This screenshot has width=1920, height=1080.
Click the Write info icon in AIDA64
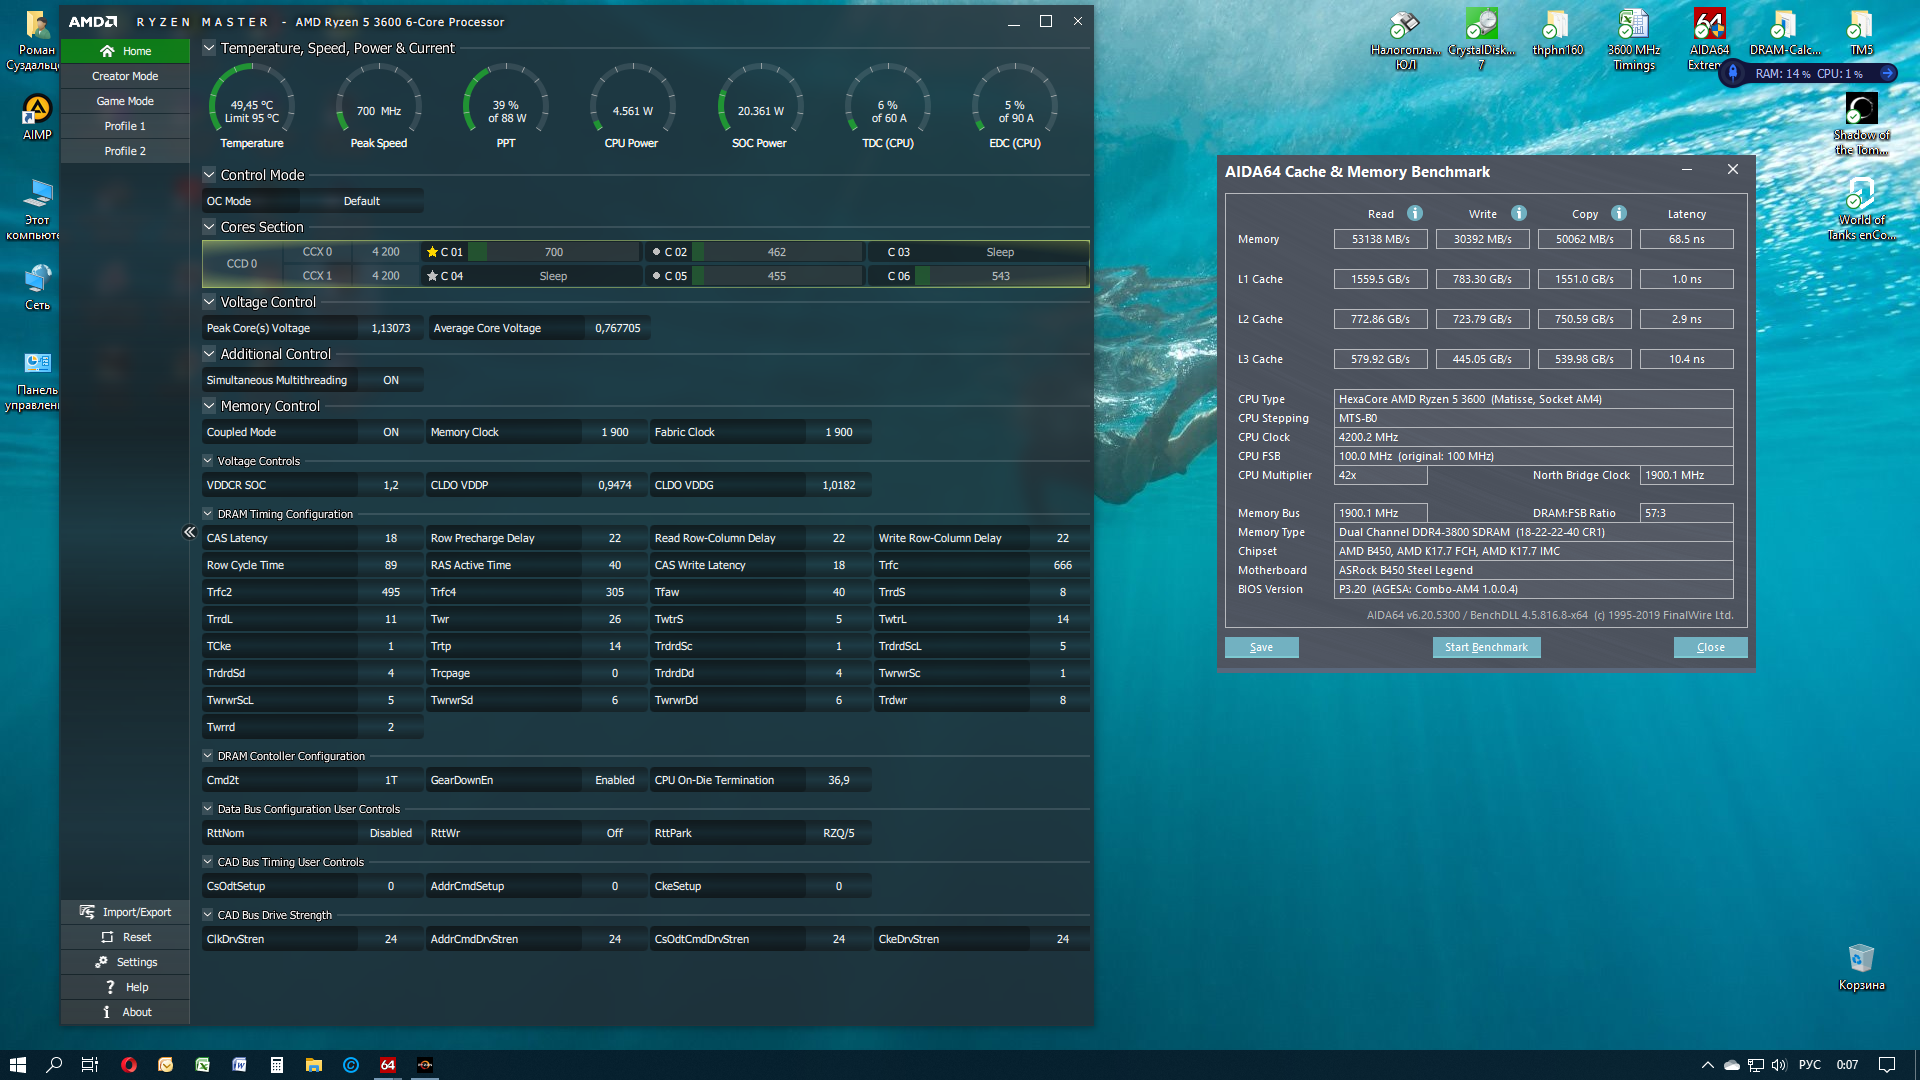(1519, 213)
